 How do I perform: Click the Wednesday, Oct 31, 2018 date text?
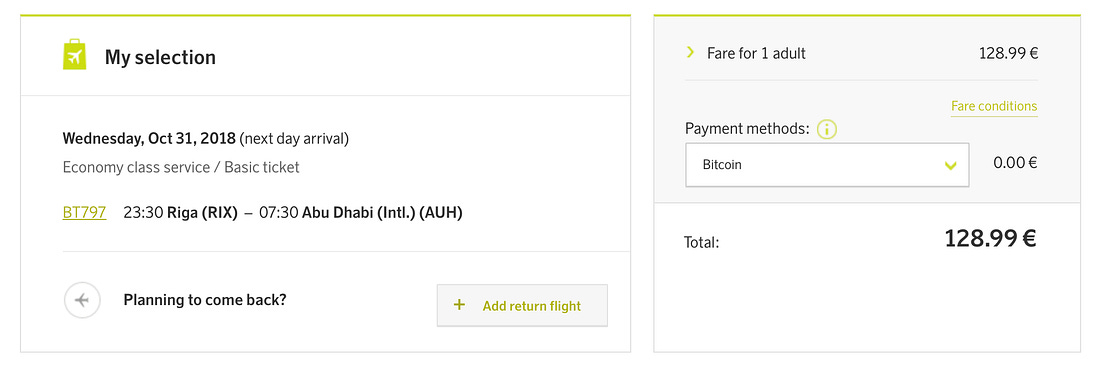[x=149, y=138]
